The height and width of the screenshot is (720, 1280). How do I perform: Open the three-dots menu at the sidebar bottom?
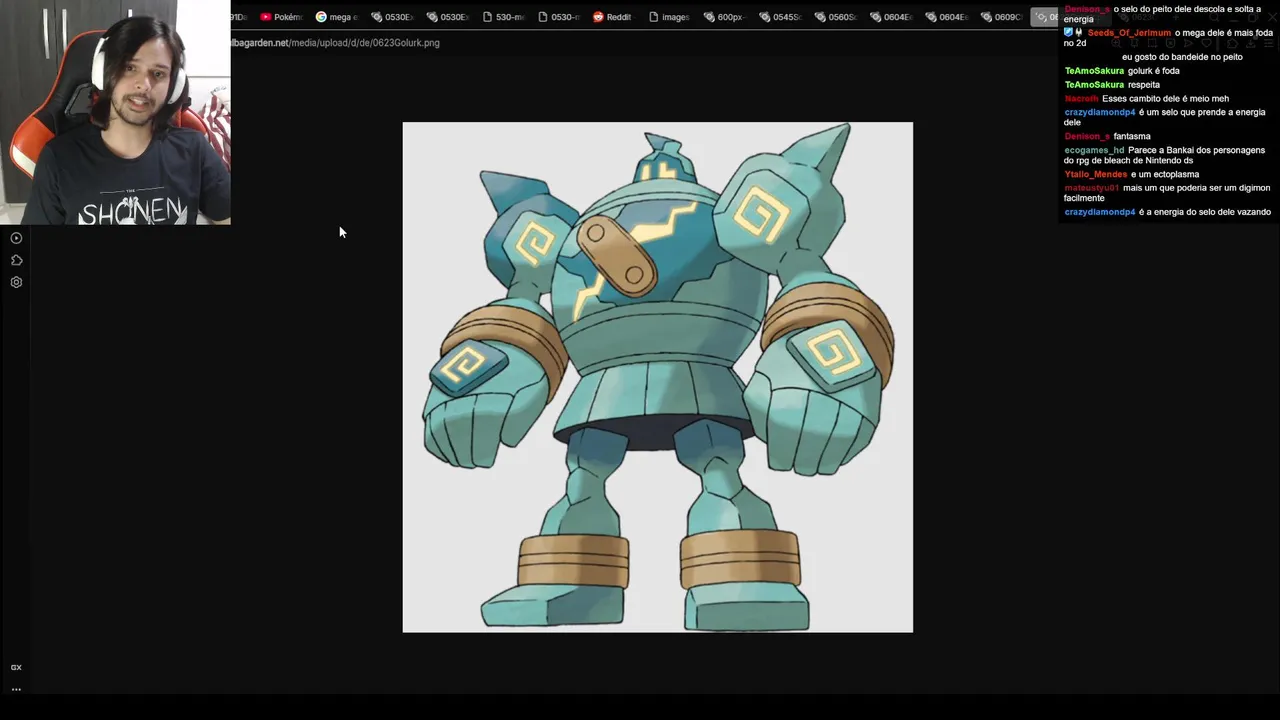16,689
